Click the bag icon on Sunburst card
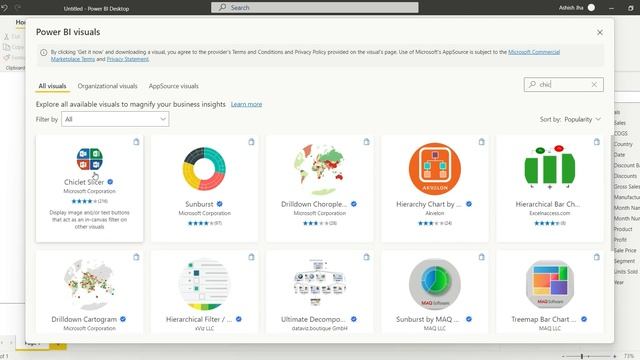The image size is (640, 360). (x=251, y=142)
